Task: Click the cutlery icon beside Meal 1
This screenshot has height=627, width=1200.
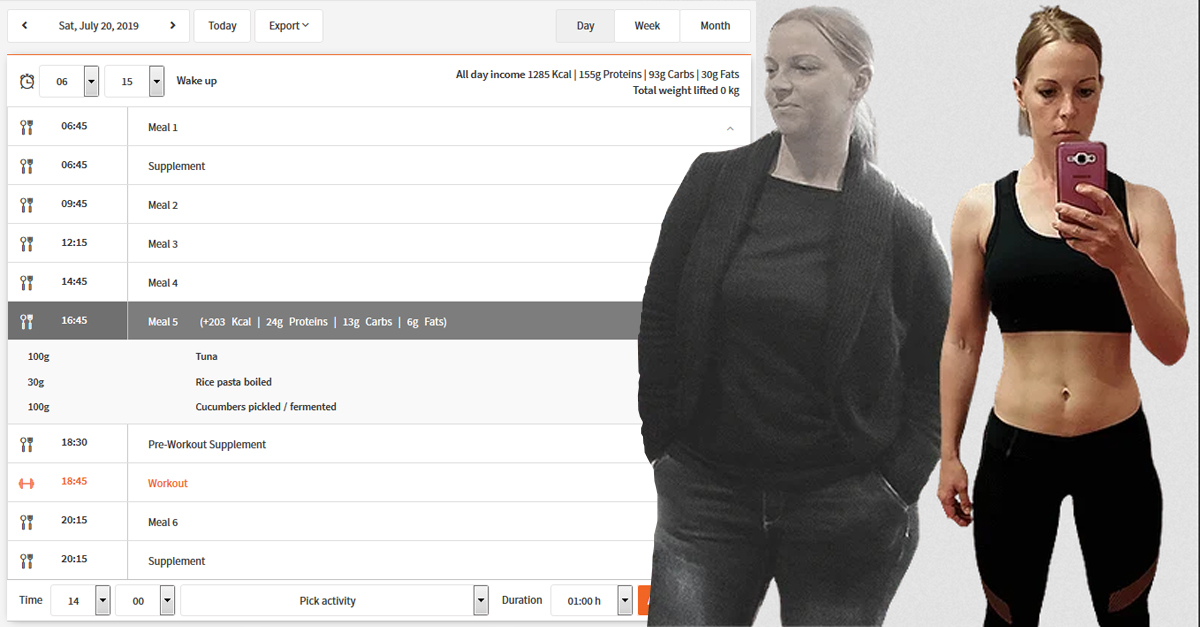Action: 27,127
